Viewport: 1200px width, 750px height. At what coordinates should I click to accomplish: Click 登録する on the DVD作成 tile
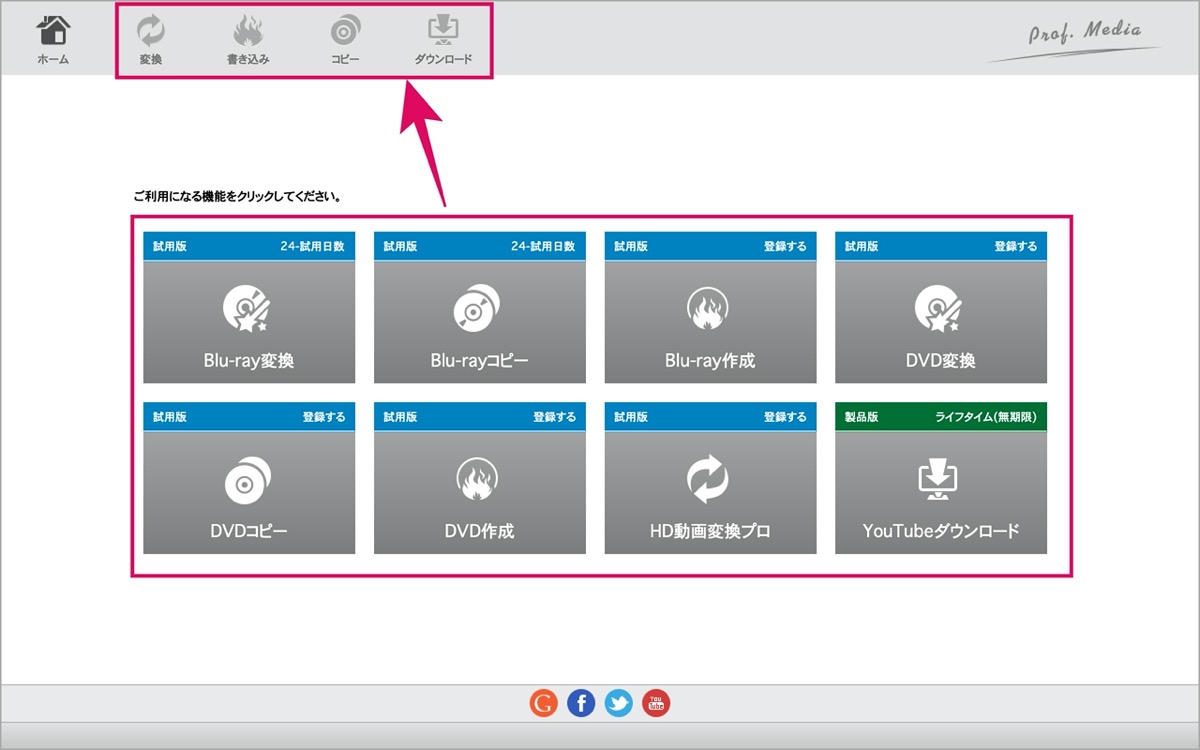coord(554,417)
